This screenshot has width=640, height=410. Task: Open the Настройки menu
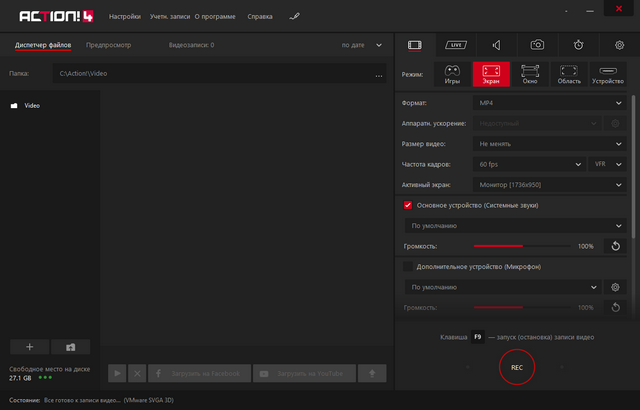[124, 17]
